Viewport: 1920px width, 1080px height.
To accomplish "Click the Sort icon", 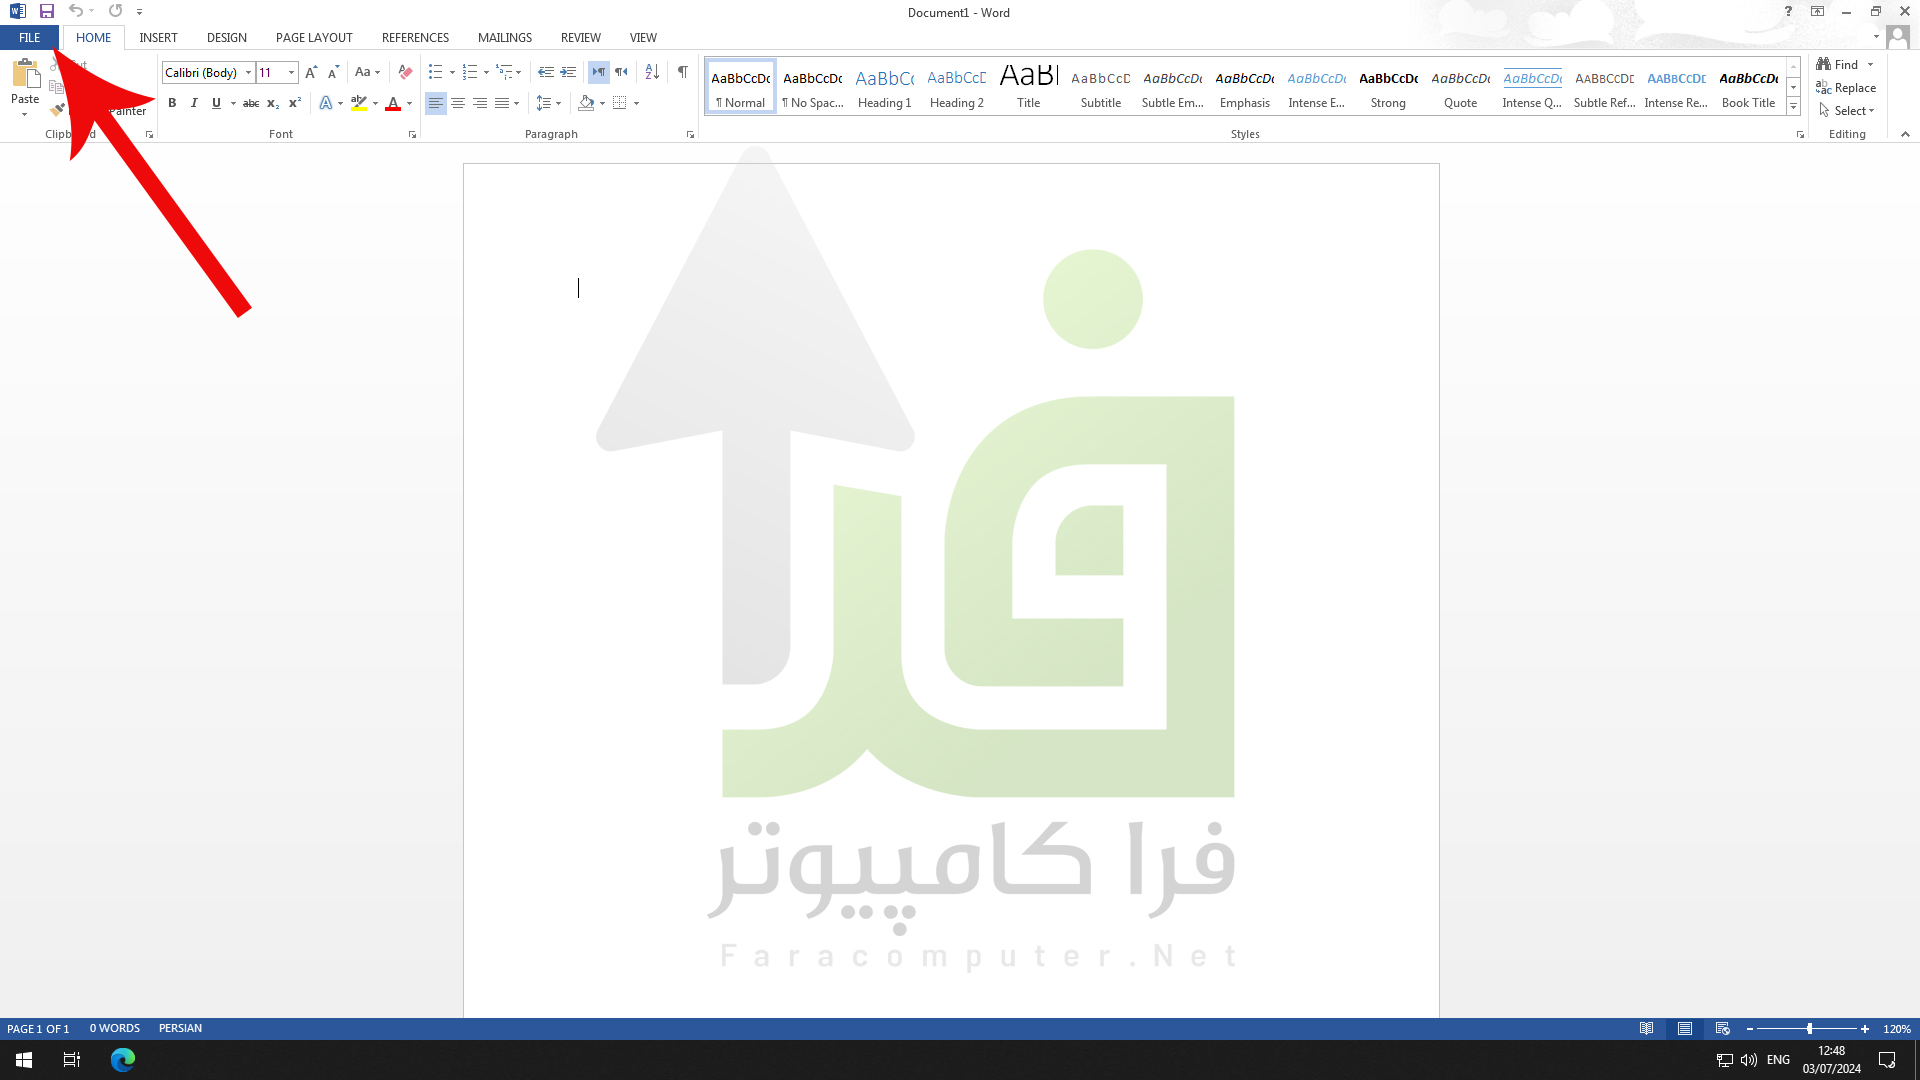I will point(652,72).
